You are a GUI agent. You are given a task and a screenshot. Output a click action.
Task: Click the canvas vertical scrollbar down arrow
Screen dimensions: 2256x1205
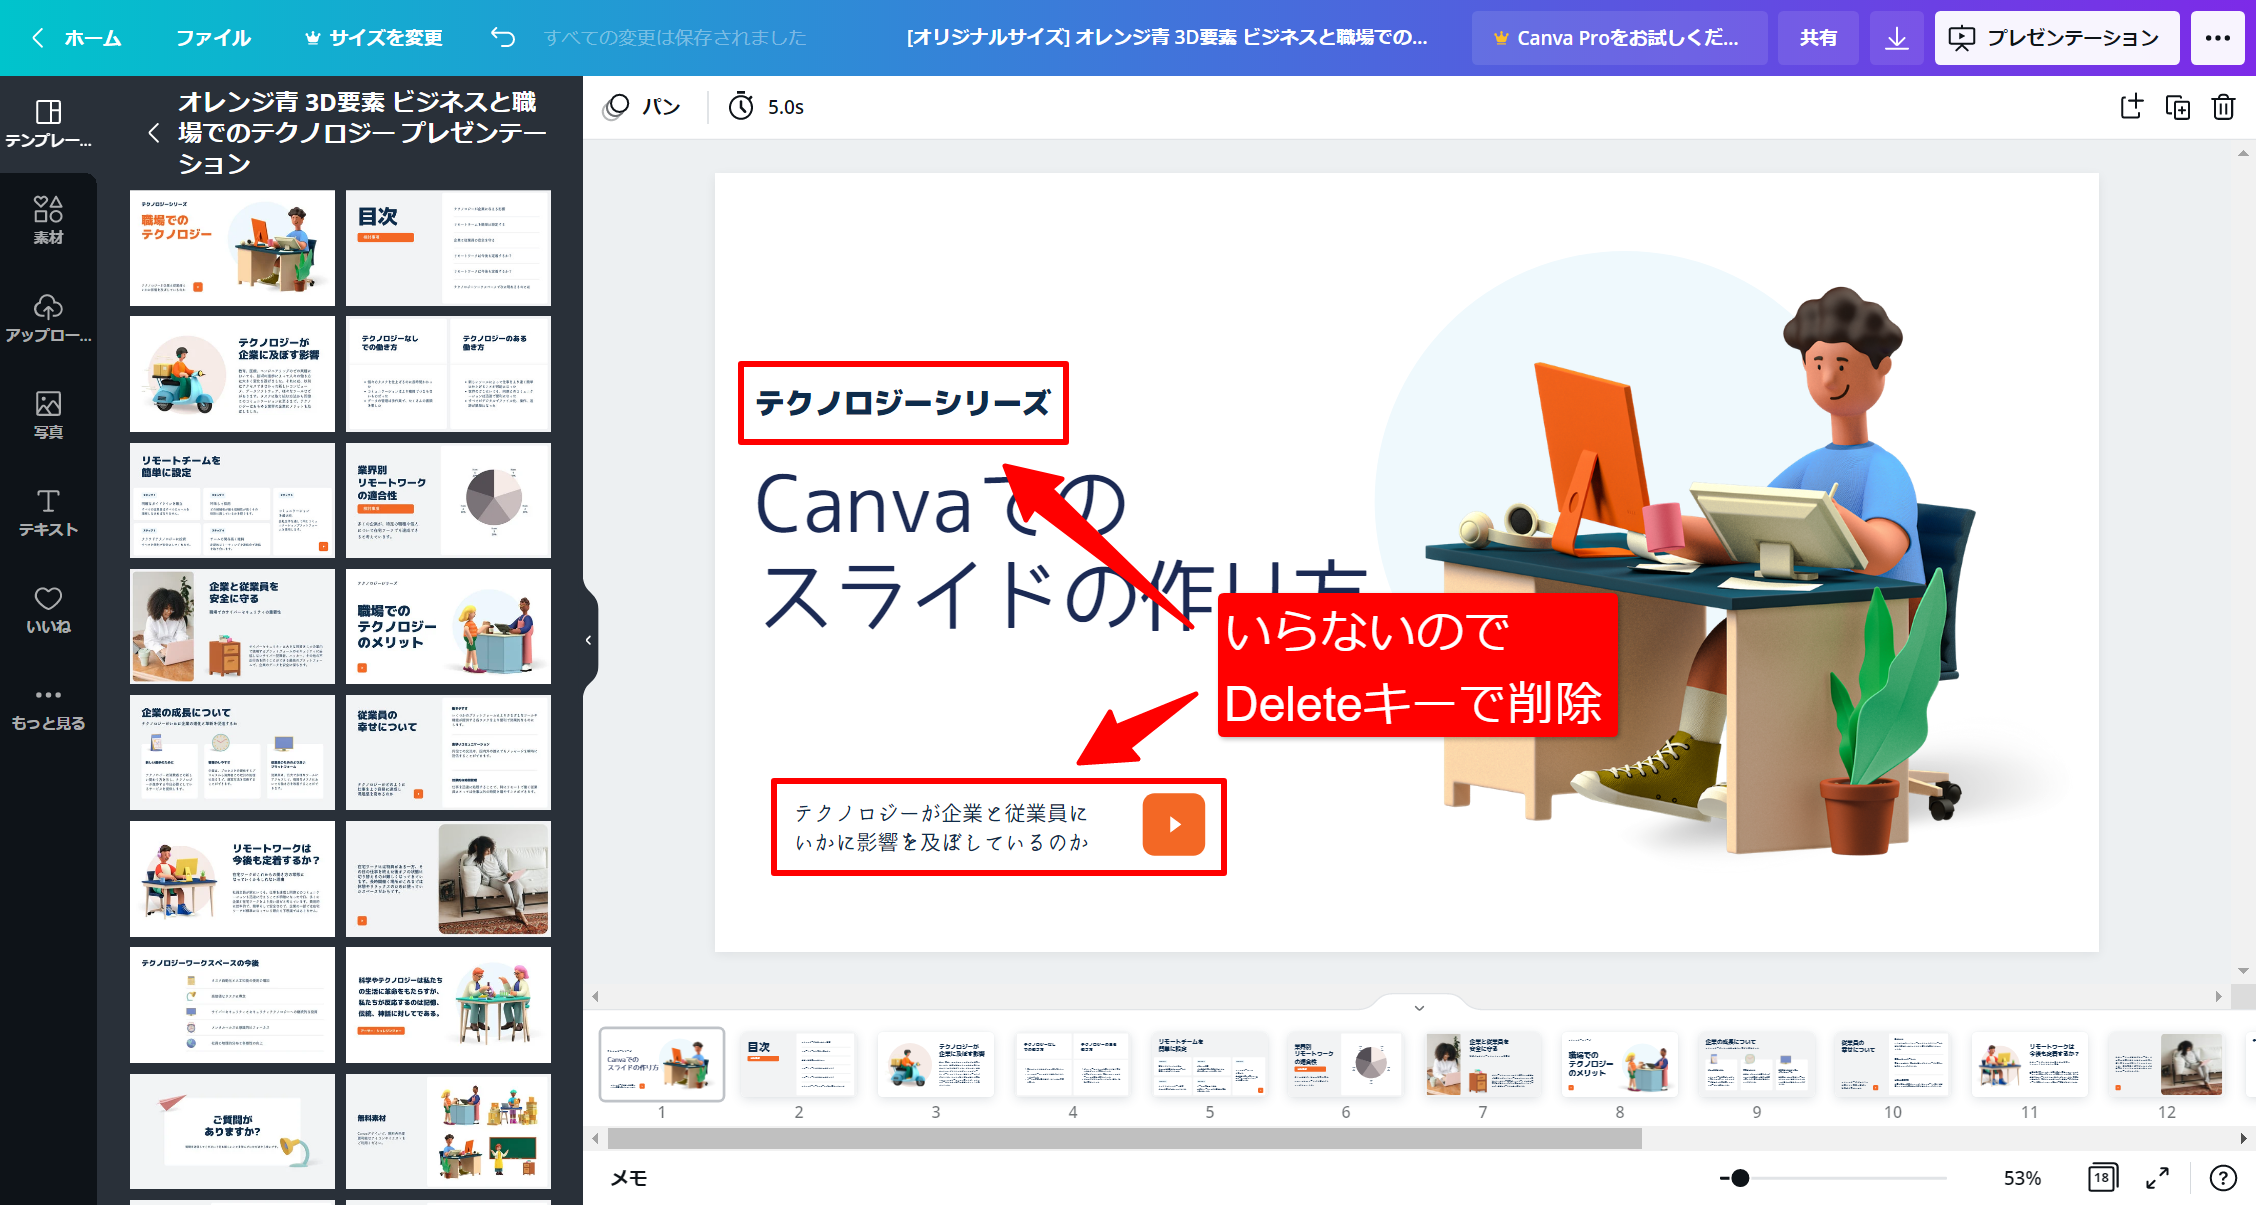pos(2243,971)
